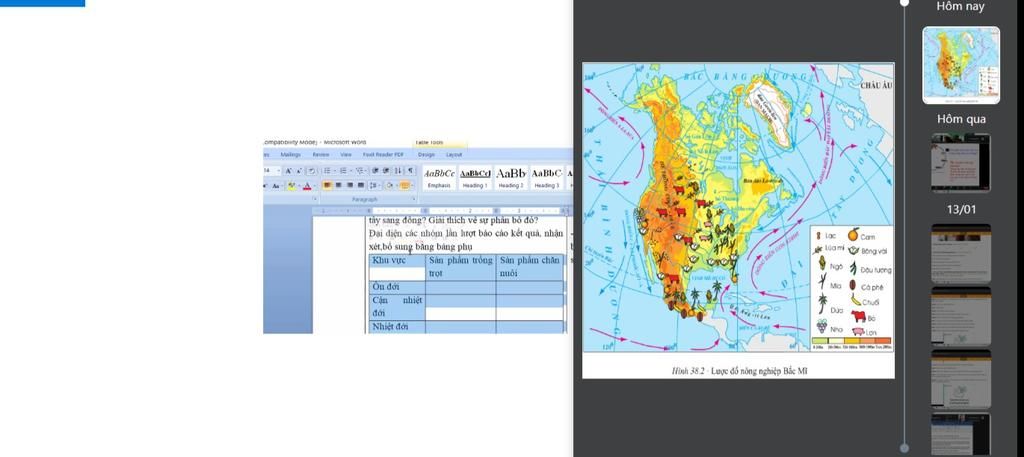Click the '13/01' date label
The image size is (1024, 457).
pyautogui.click(x=961, y=210)
